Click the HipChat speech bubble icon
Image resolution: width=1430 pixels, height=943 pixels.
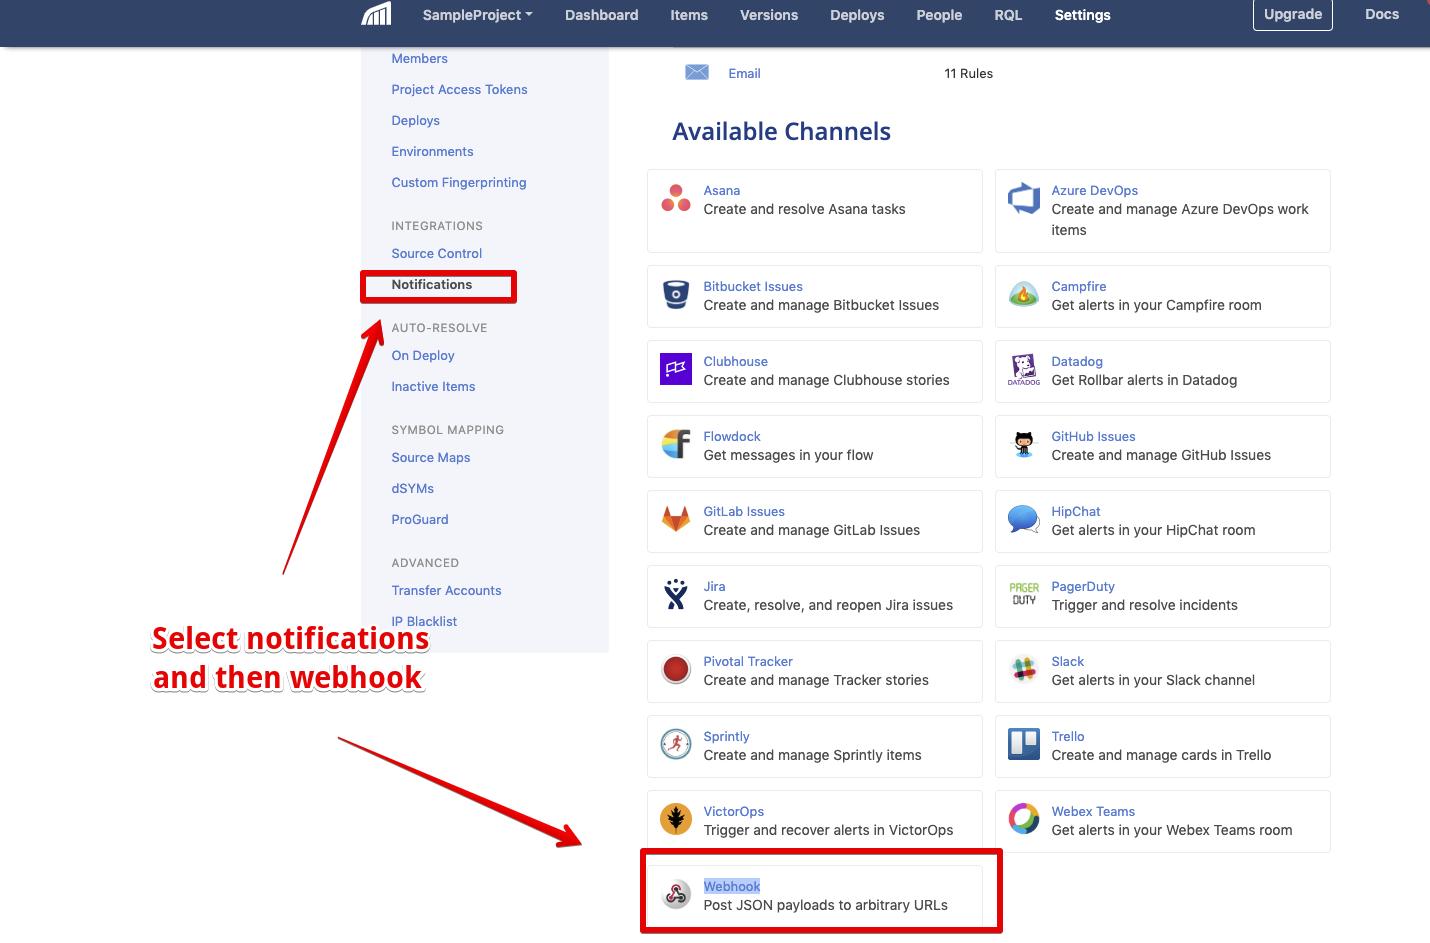(1024, 519)
